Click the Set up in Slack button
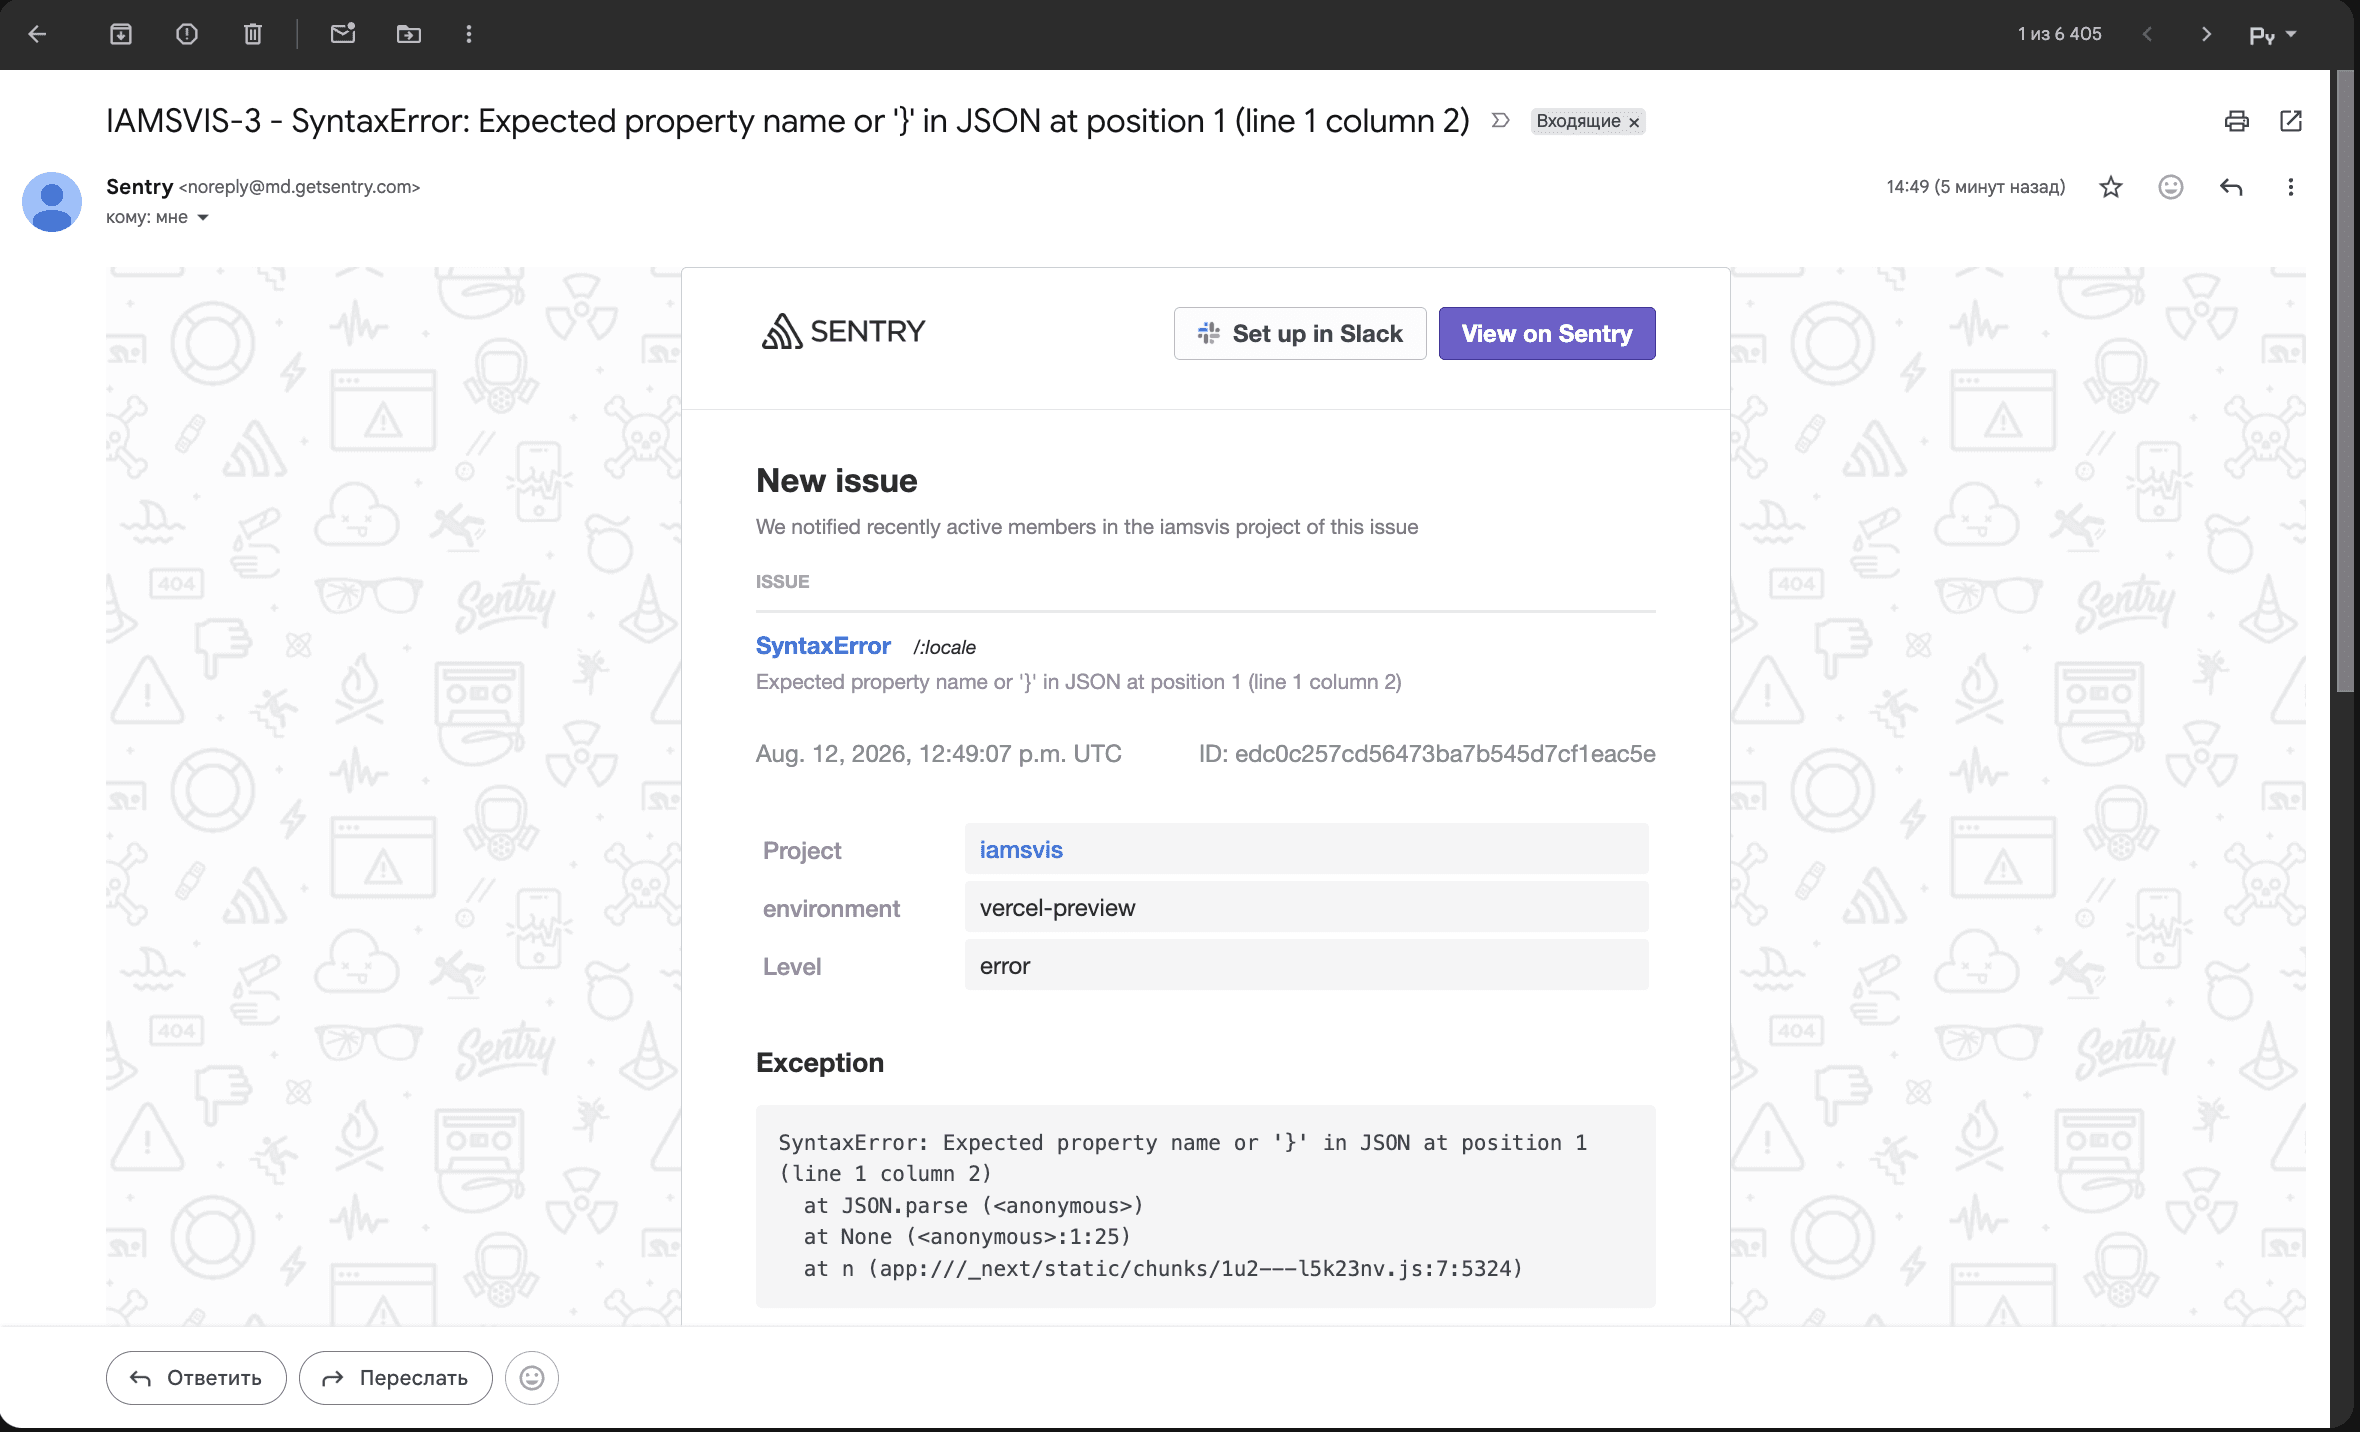 point(1300,333)
